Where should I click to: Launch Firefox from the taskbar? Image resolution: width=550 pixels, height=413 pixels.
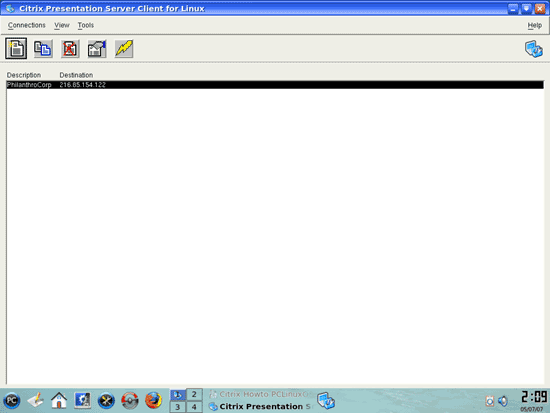click(x=154, y=400)
